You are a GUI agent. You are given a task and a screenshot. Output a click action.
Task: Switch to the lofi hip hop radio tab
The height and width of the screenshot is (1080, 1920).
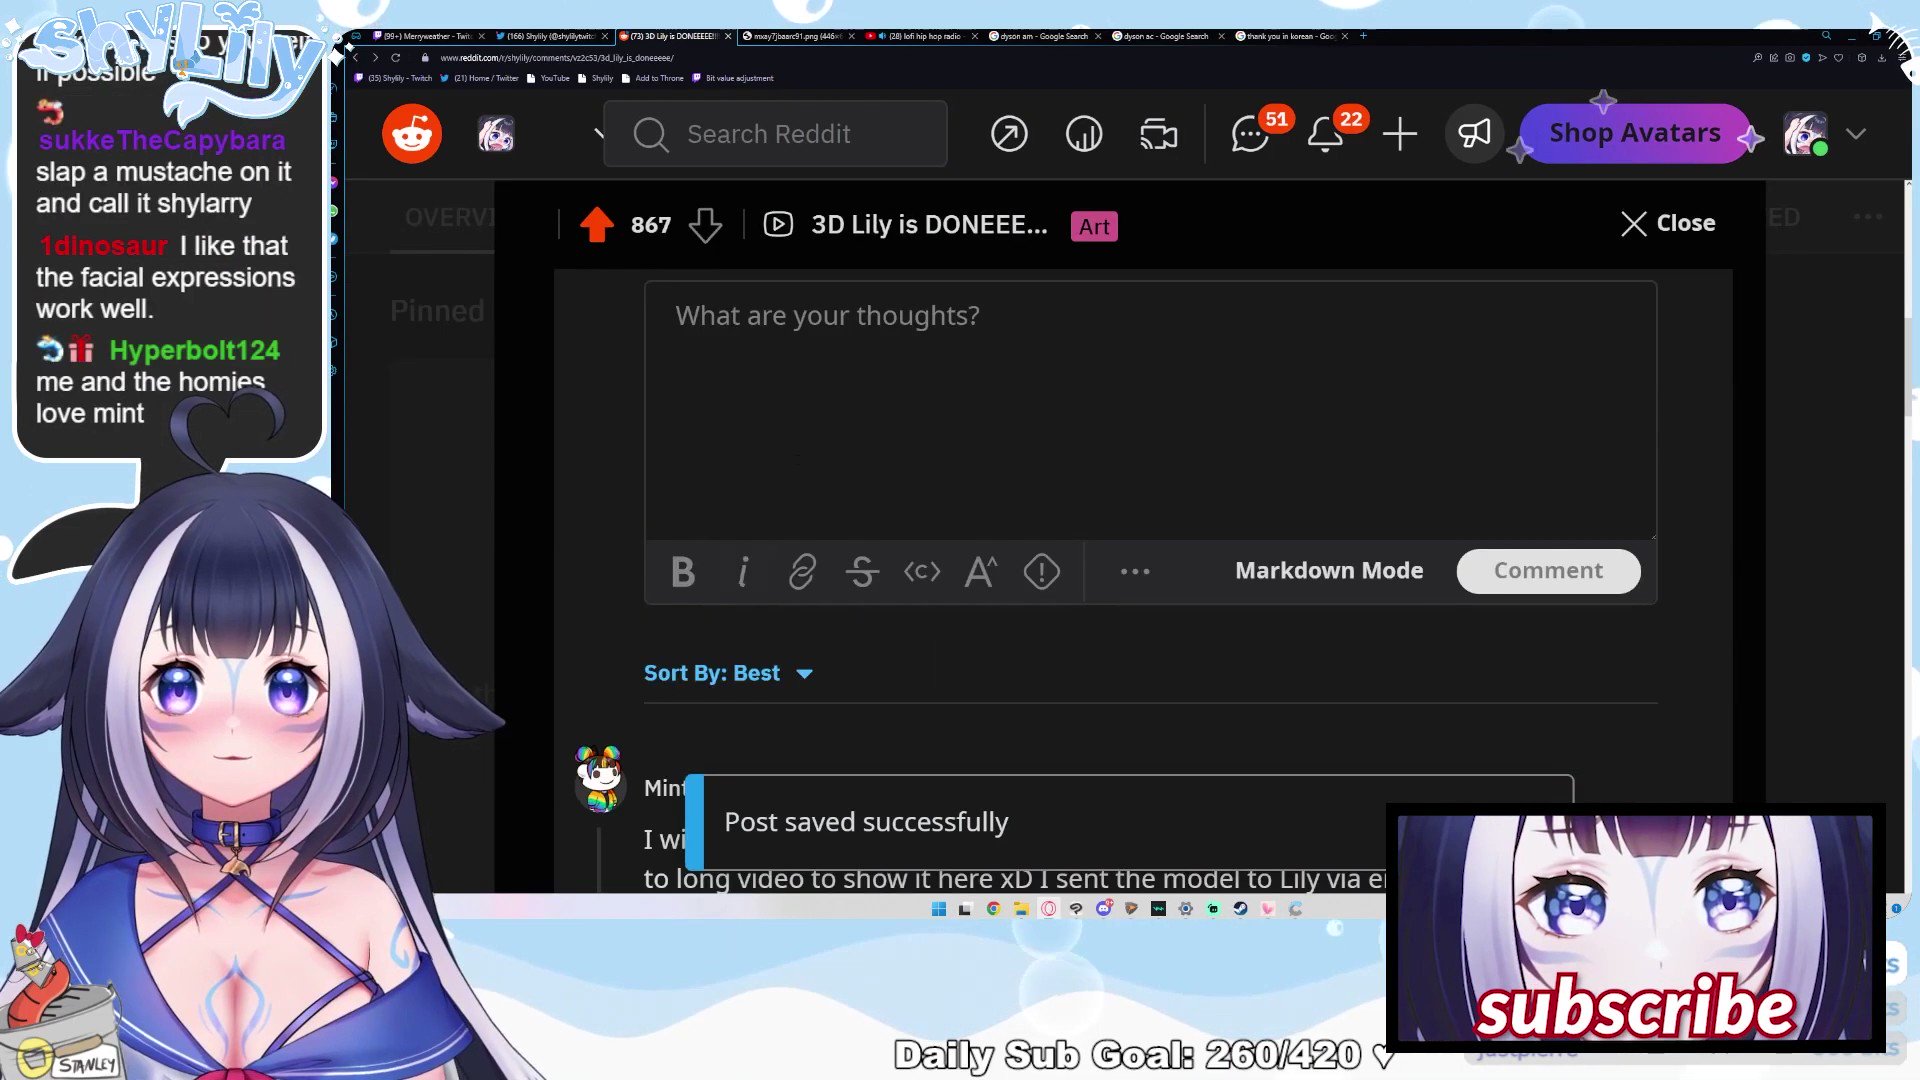pyautogui.click(x=920, y=36)
